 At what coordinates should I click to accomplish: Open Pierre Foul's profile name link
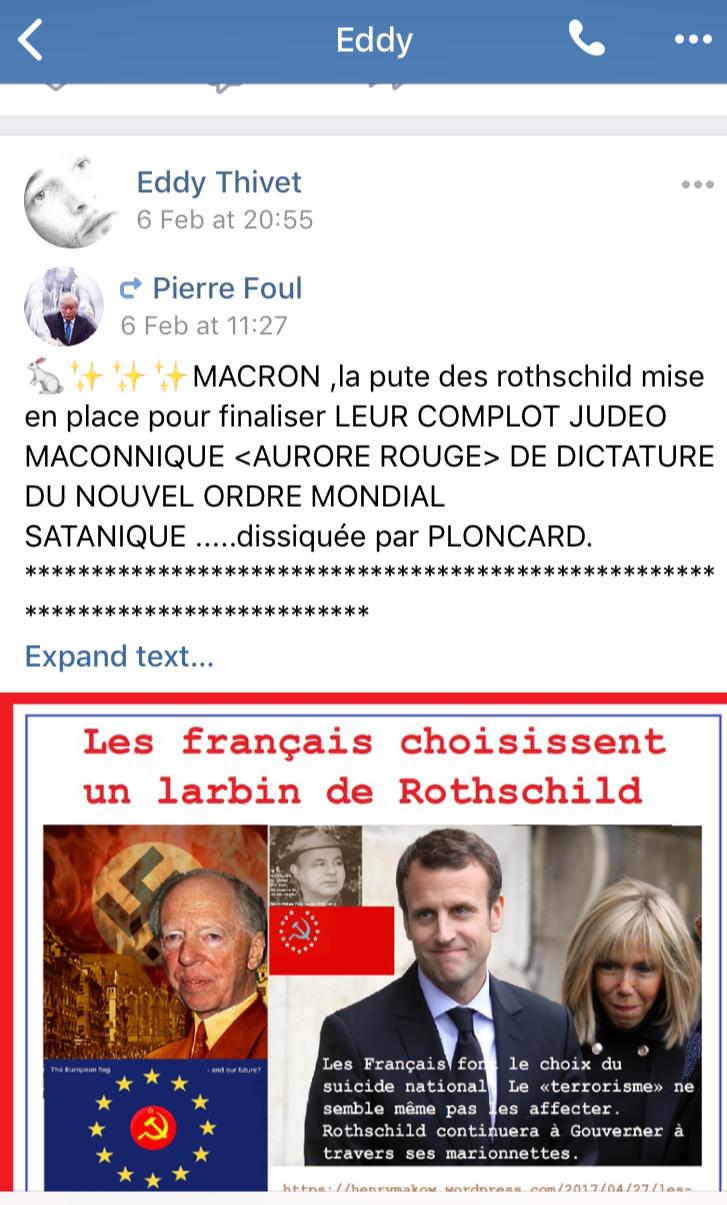pos(227,289)
